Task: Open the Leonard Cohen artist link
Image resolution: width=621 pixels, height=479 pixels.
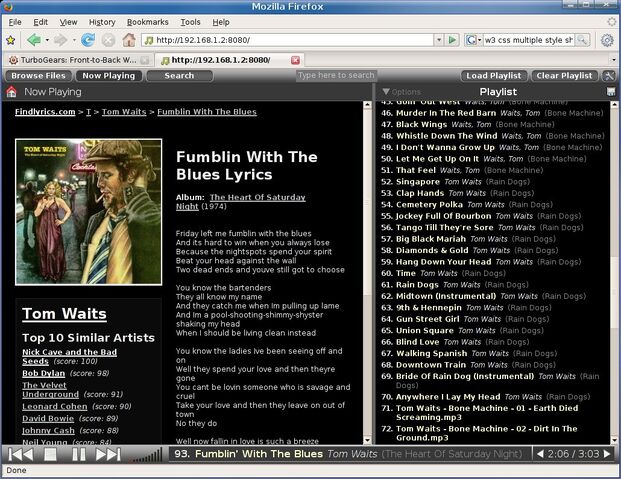Action: click(x=55, y=406)
